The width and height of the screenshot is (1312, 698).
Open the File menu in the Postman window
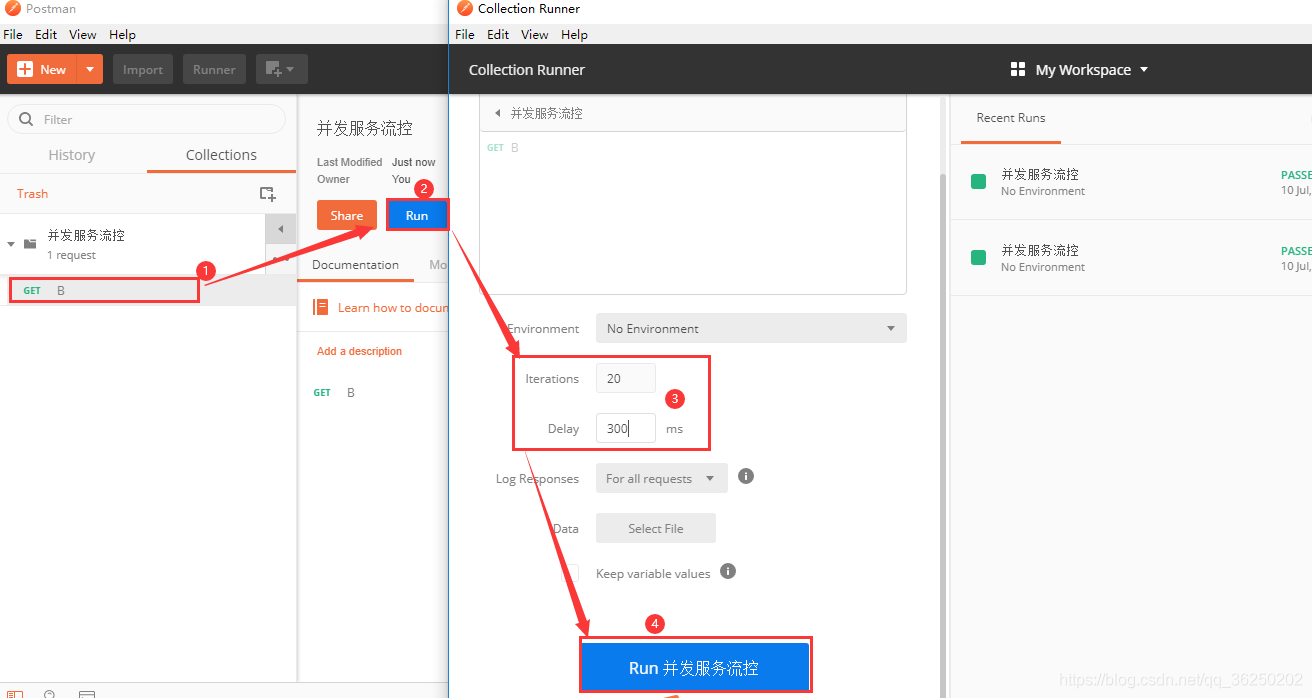coord(13,34)
